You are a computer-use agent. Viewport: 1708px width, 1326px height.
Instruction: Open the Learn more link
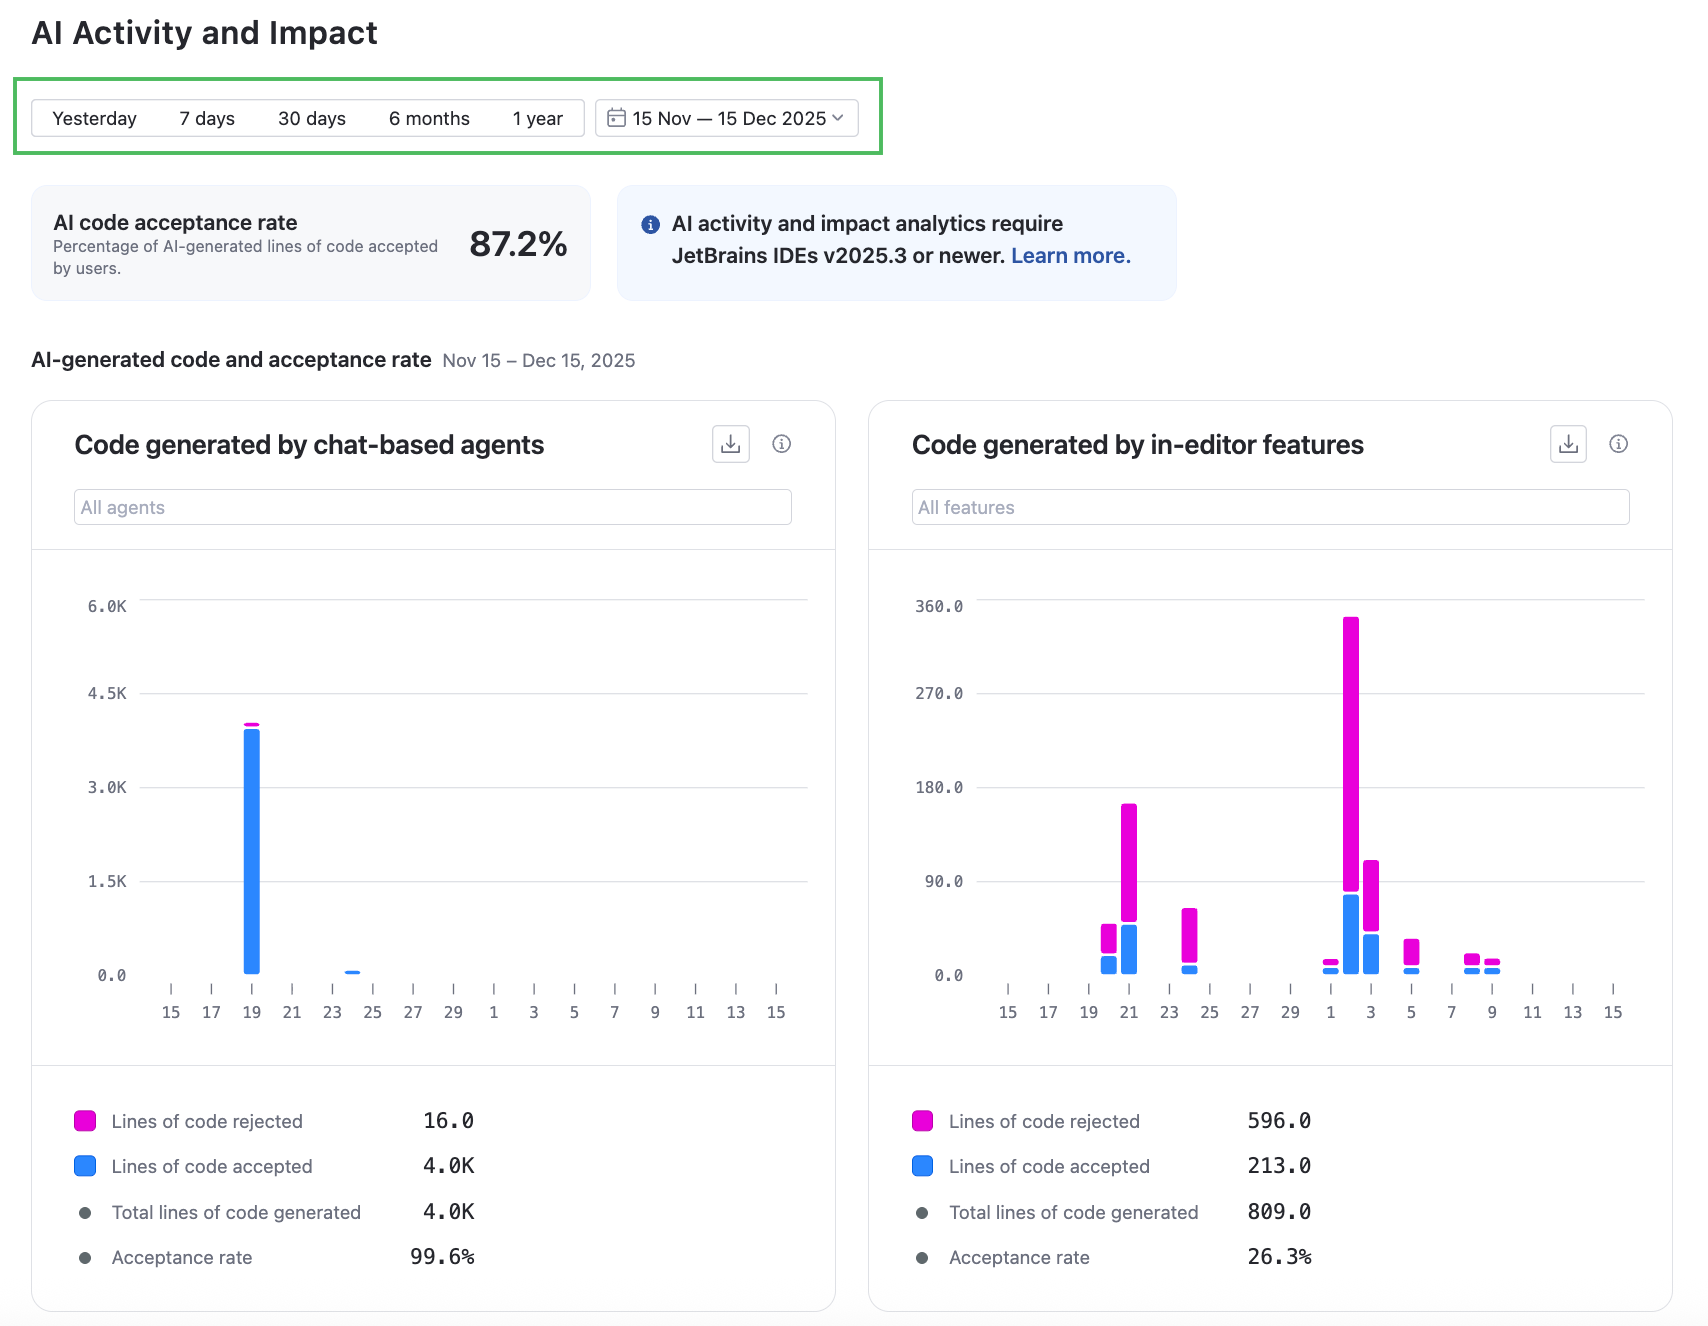tap(1070, 255)
